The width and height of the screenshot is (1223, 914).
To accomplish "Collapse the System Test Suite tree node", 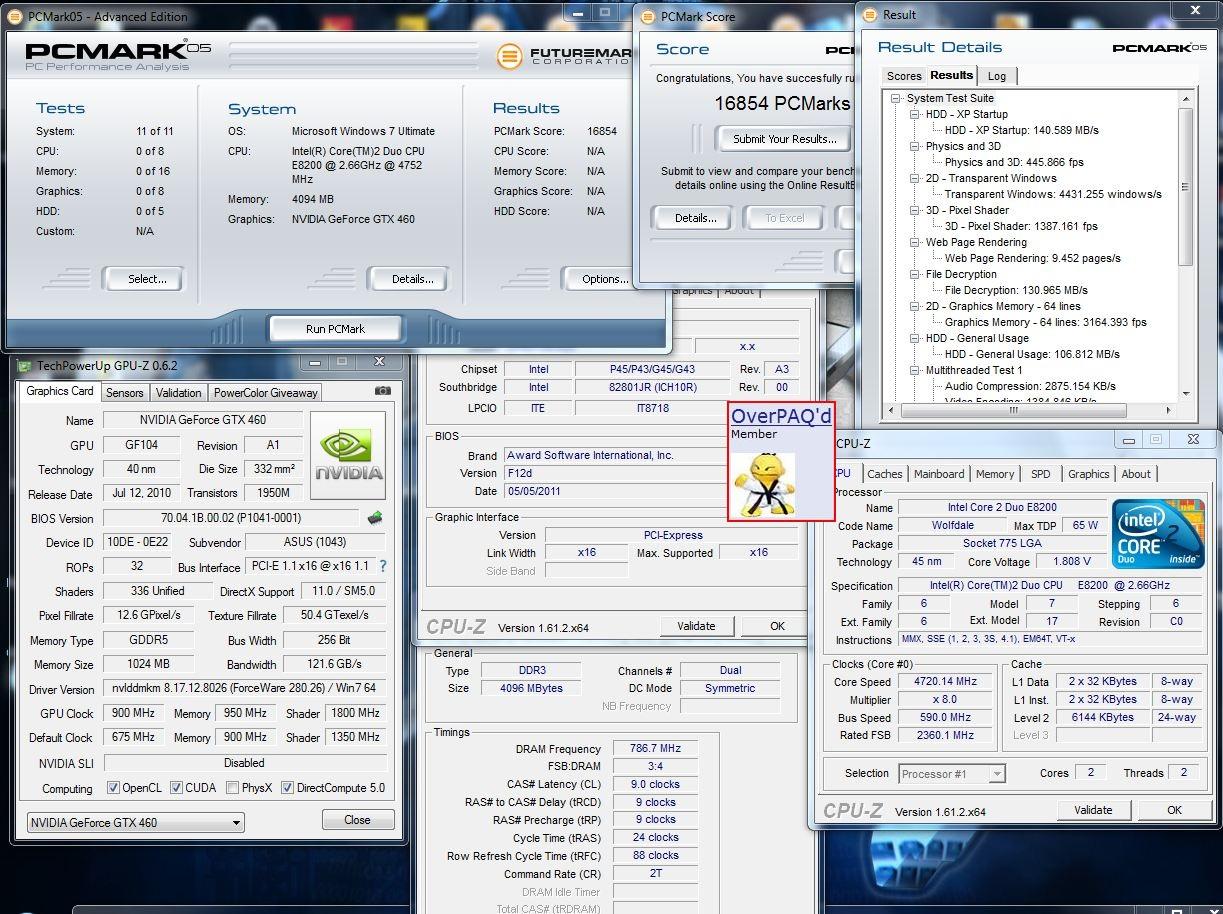I will (x=895, y=98).
